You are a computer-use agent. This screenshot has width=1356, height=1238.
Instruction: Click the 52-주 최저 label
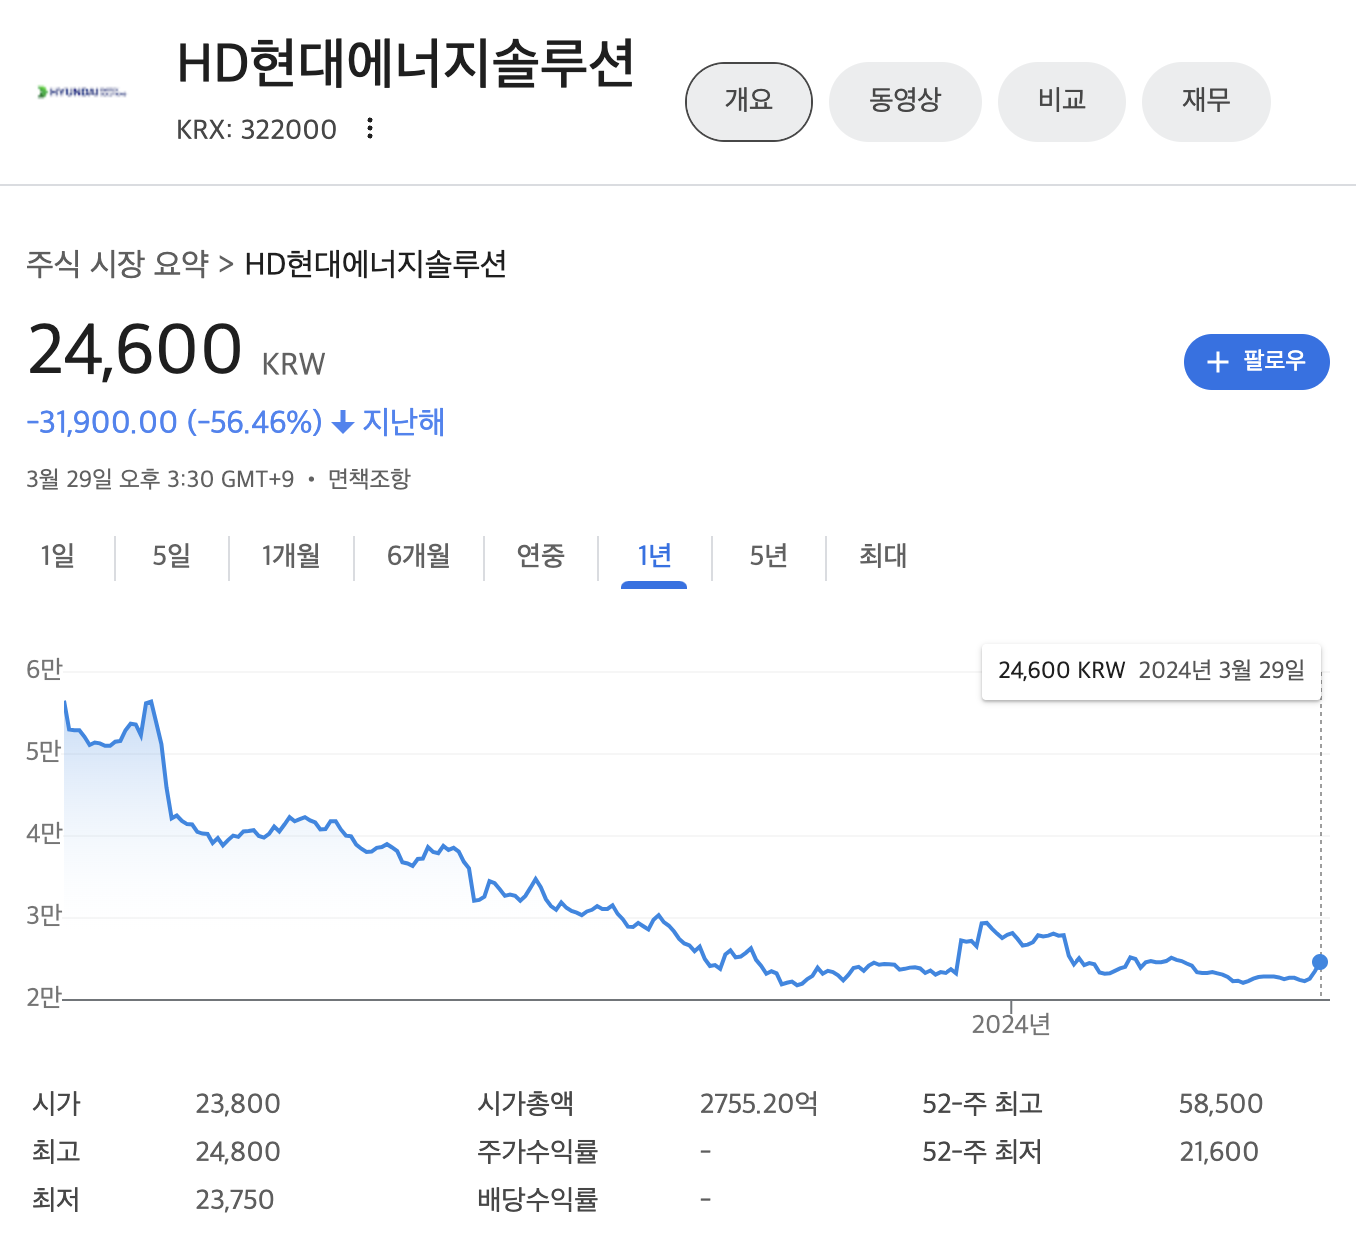983,1152
